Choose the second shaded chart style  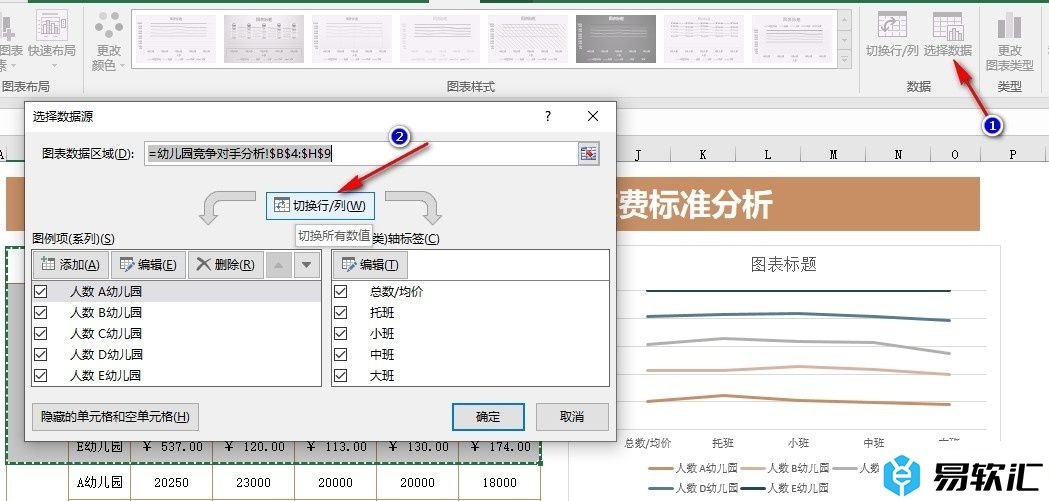point(264,39)
